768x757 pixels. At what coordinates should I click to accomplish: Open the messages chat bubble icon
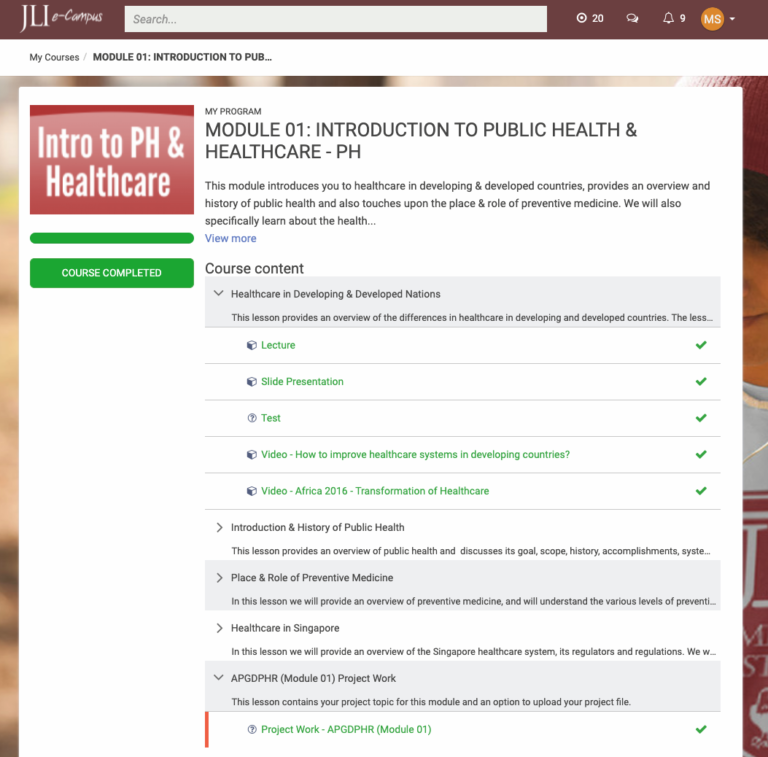pos(632,18)
